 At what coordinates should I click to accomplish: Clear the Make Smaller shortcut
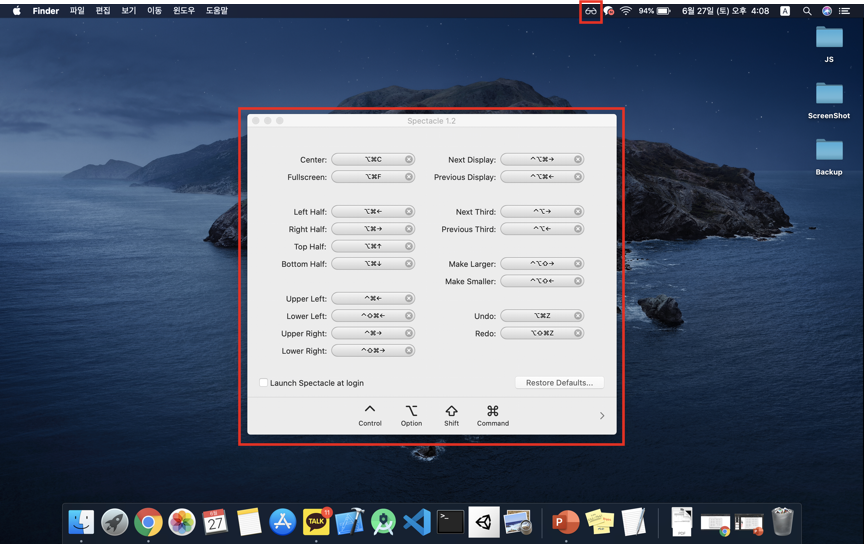(577, 281)
